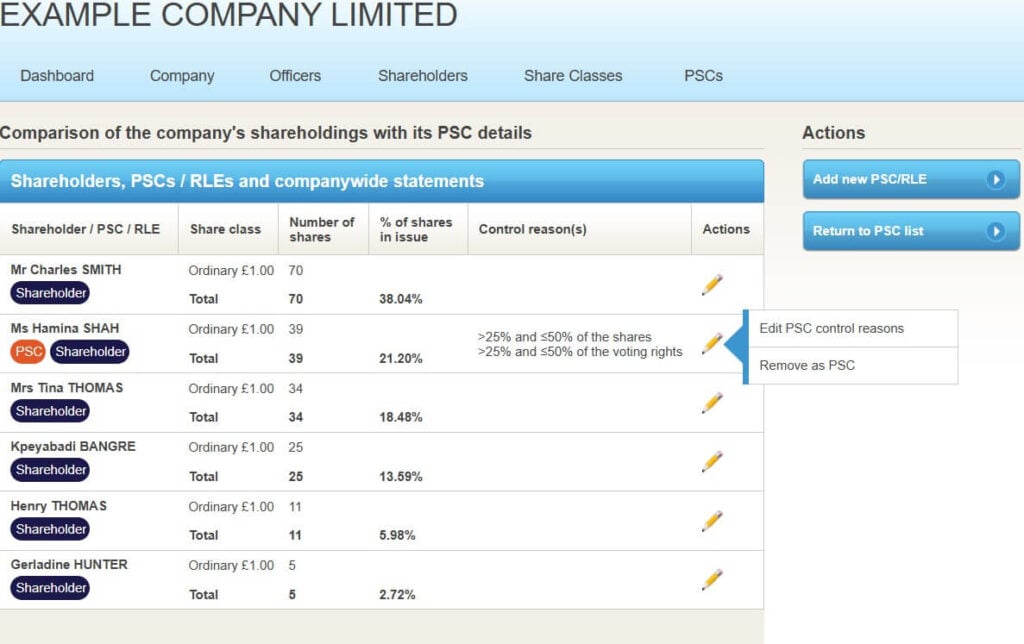1024x644 pixels.
Task: Select Edit PSC control reasons from popup
Action: point(831,328)
